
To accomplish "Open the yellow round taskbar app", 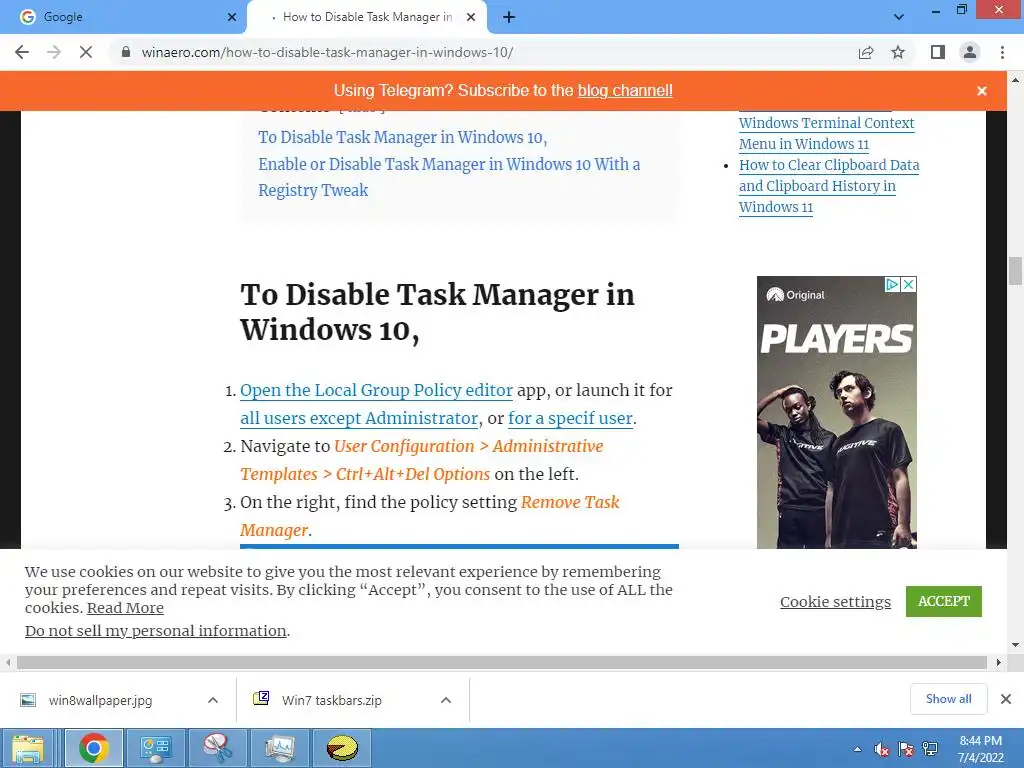I will [342, 748].
